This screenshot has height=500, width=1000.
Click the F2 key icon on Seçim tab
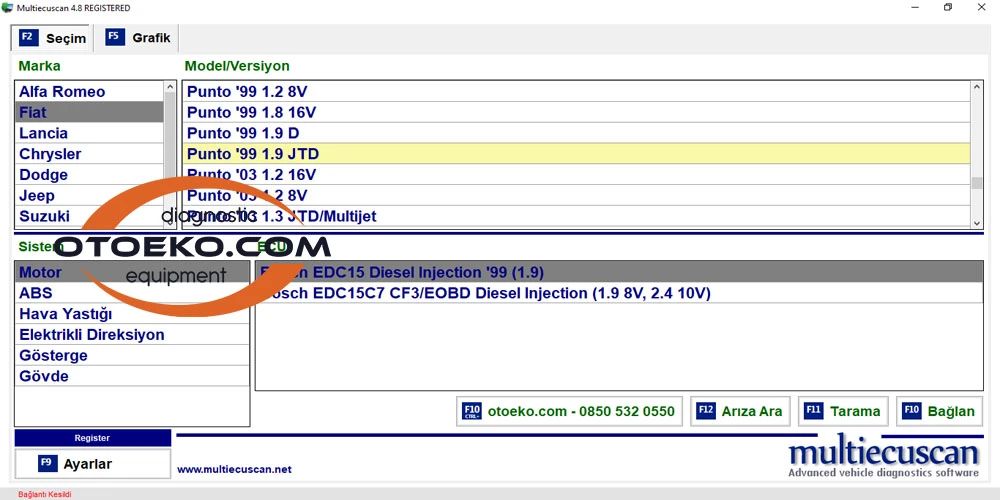coord(29,37)
